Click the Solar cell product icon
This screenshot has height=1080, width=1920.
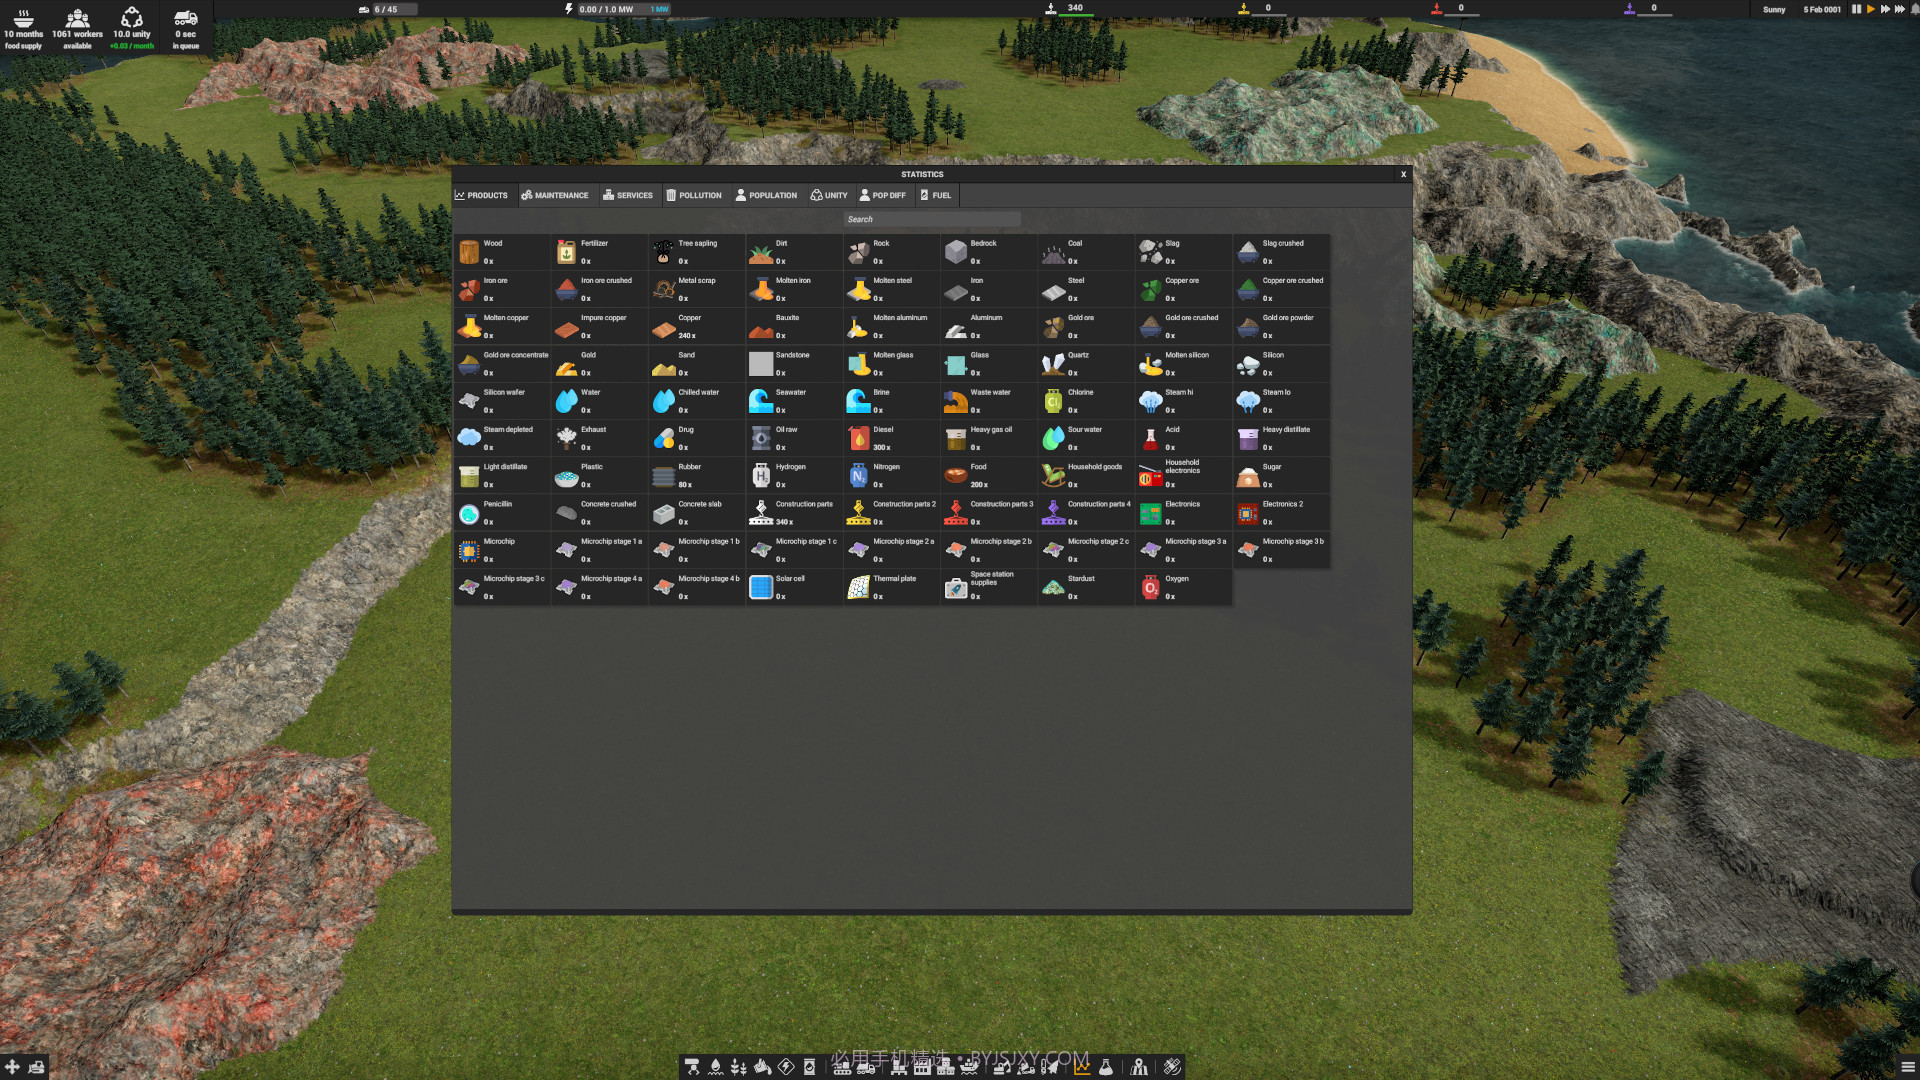[x=761, y=588]
